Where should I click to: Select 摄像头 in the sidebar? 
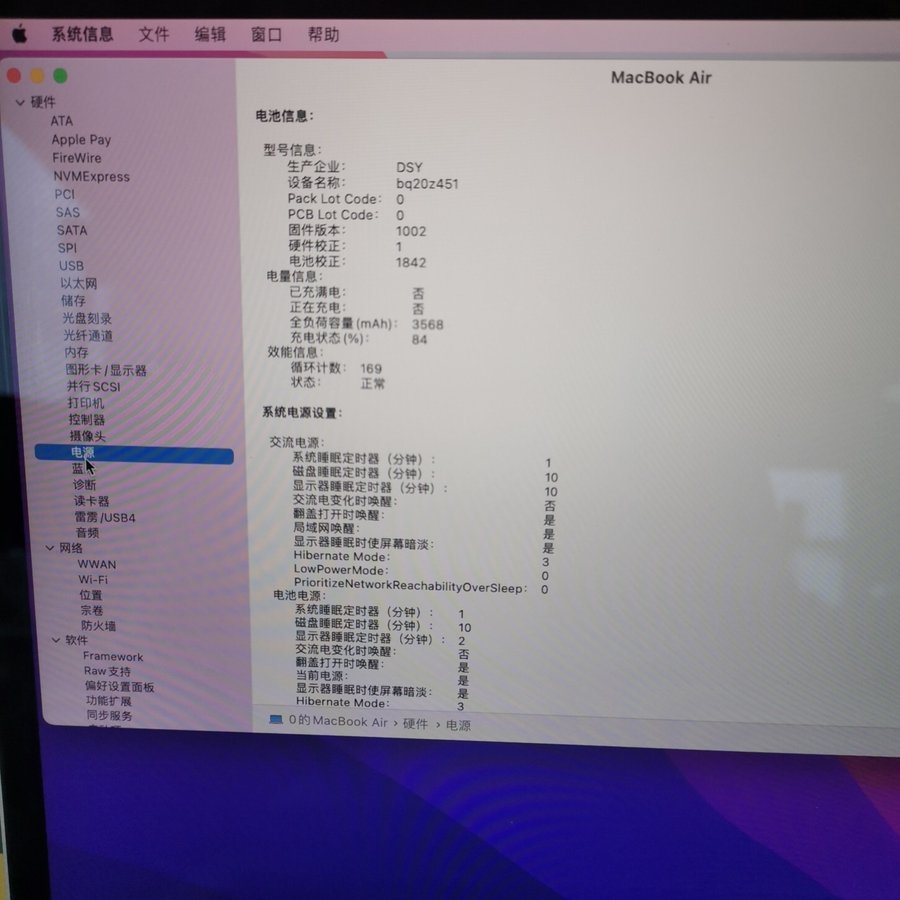88,436
